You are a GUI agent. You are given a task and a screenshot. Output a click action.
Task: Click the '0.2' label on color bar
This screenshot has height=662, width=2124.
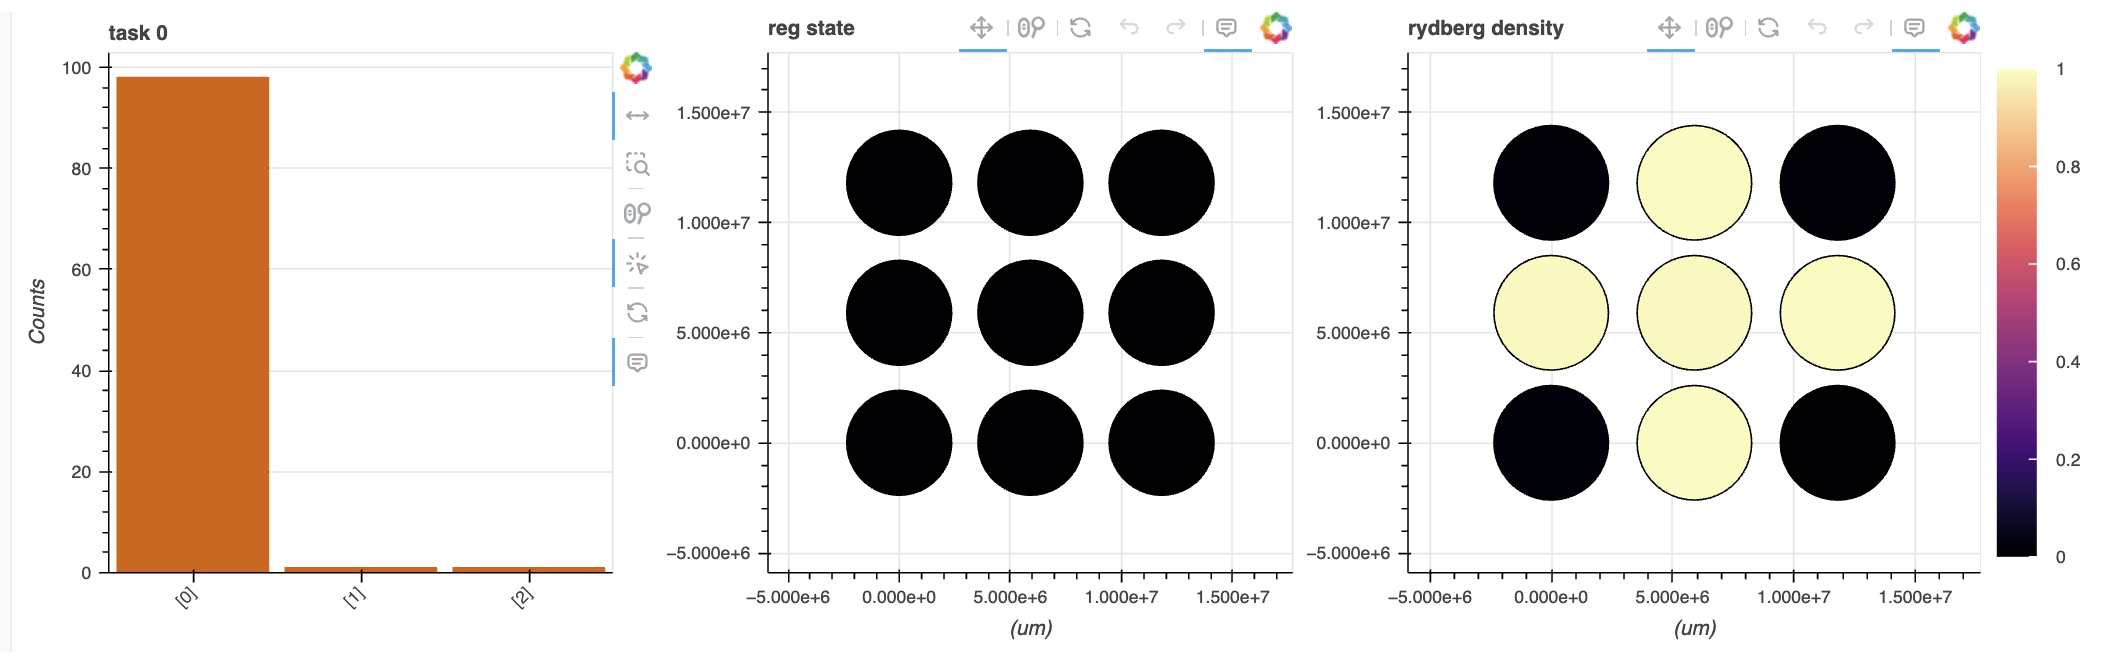pos(2068,460)
